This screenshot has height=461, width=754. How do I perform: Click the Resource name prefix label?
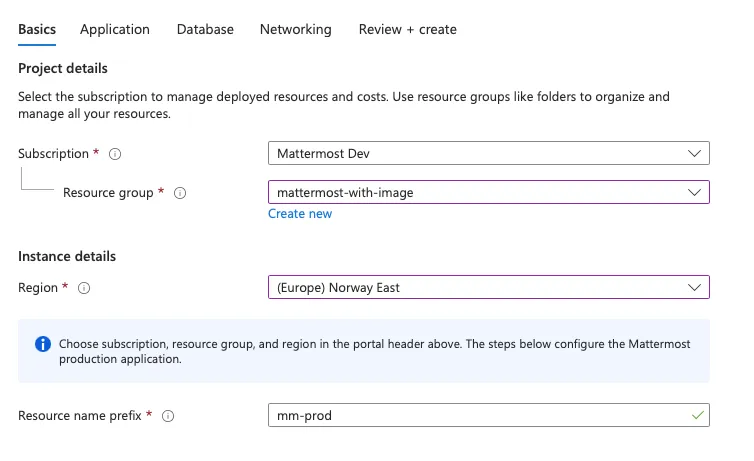[80, 415]
